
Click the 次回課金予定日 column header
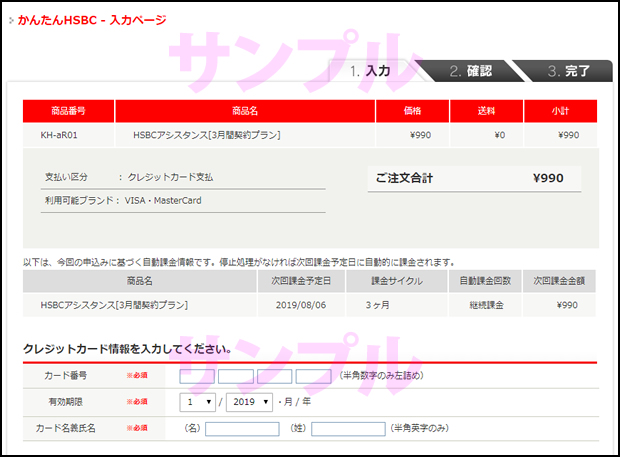[301, 281]
